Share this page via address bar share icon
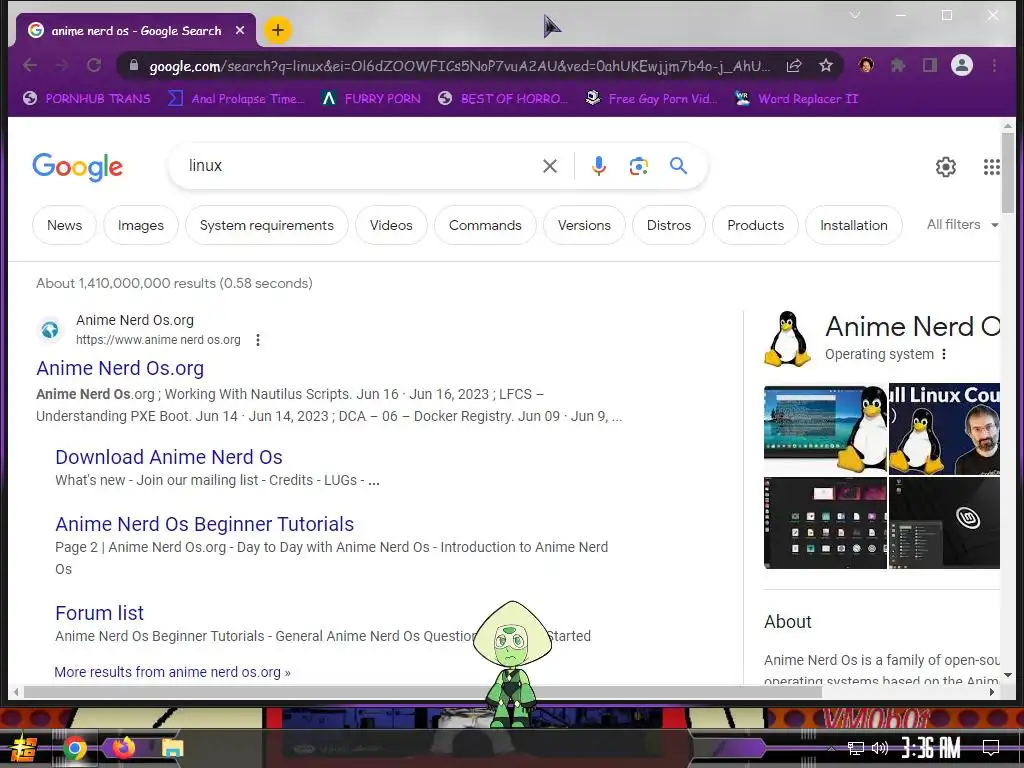The width and height of the screenshot is (1024, 768). tap(793, 65)
